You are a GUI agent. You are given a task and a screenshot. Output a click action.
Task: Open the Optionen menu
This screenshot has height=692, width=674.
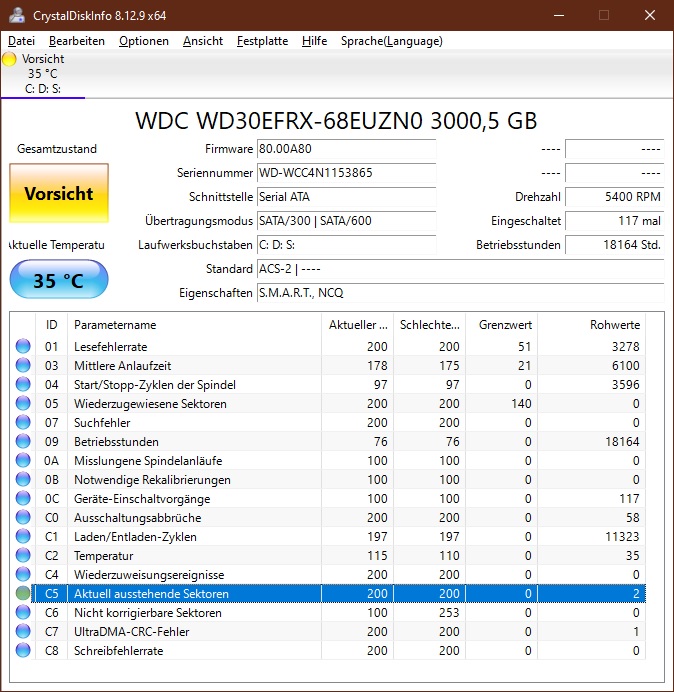click(144, 41)
